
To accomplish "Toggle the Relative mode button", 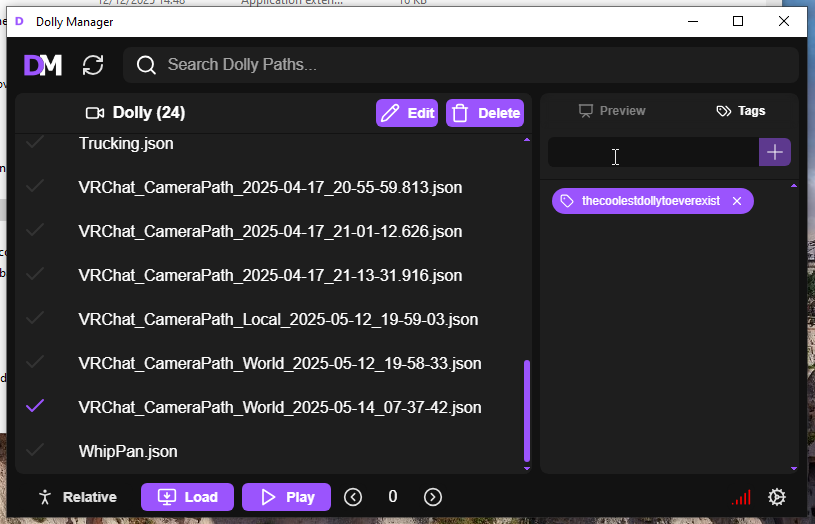I will [x=77, y=497].
